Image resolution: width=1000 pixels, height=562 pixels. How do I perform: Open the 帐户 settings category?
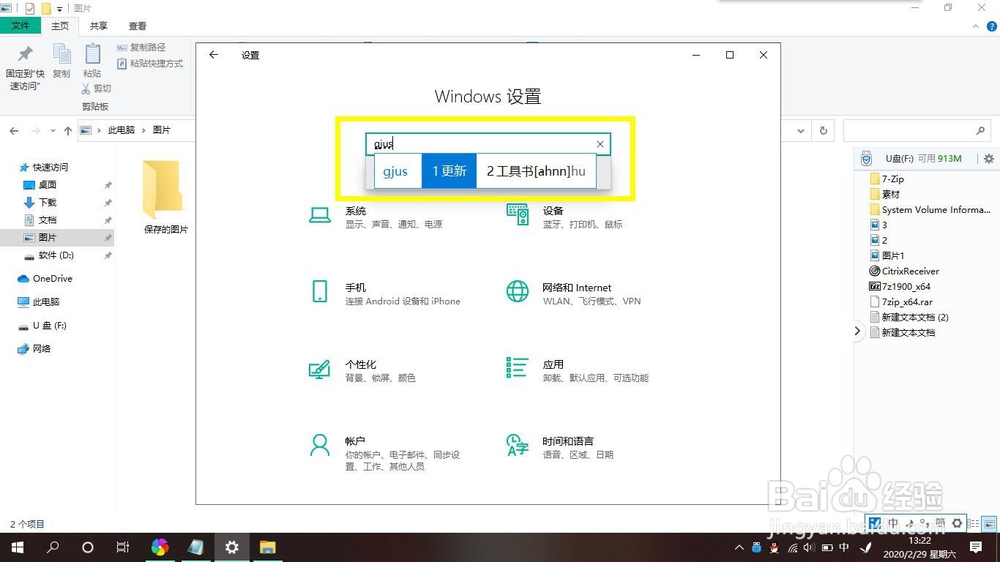tap(385, 453)
